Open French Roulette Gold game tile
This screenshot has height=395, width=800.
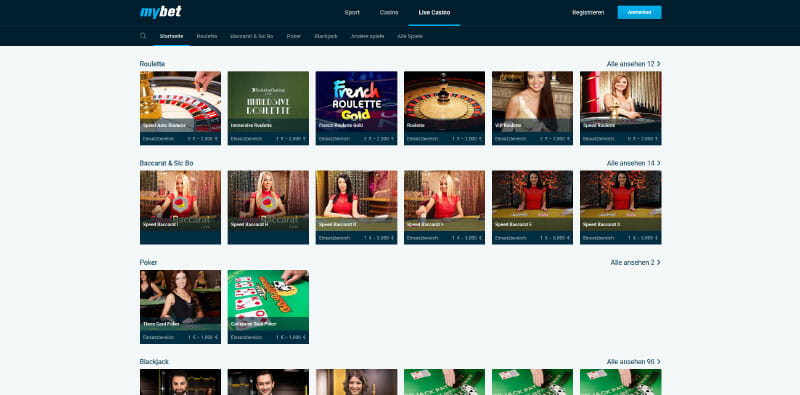(x=356, y=108)
